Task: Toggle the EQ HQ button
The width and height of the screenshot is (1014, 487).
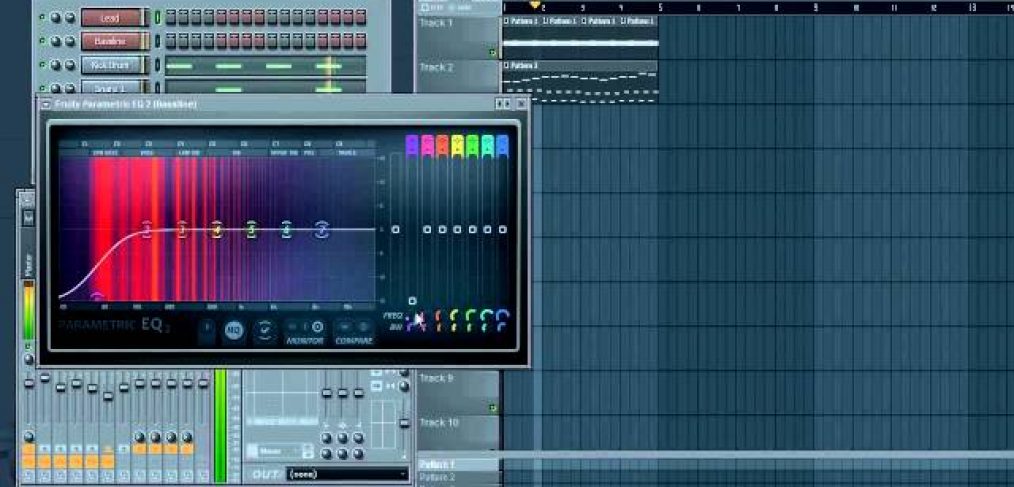Action: [233, 330]
